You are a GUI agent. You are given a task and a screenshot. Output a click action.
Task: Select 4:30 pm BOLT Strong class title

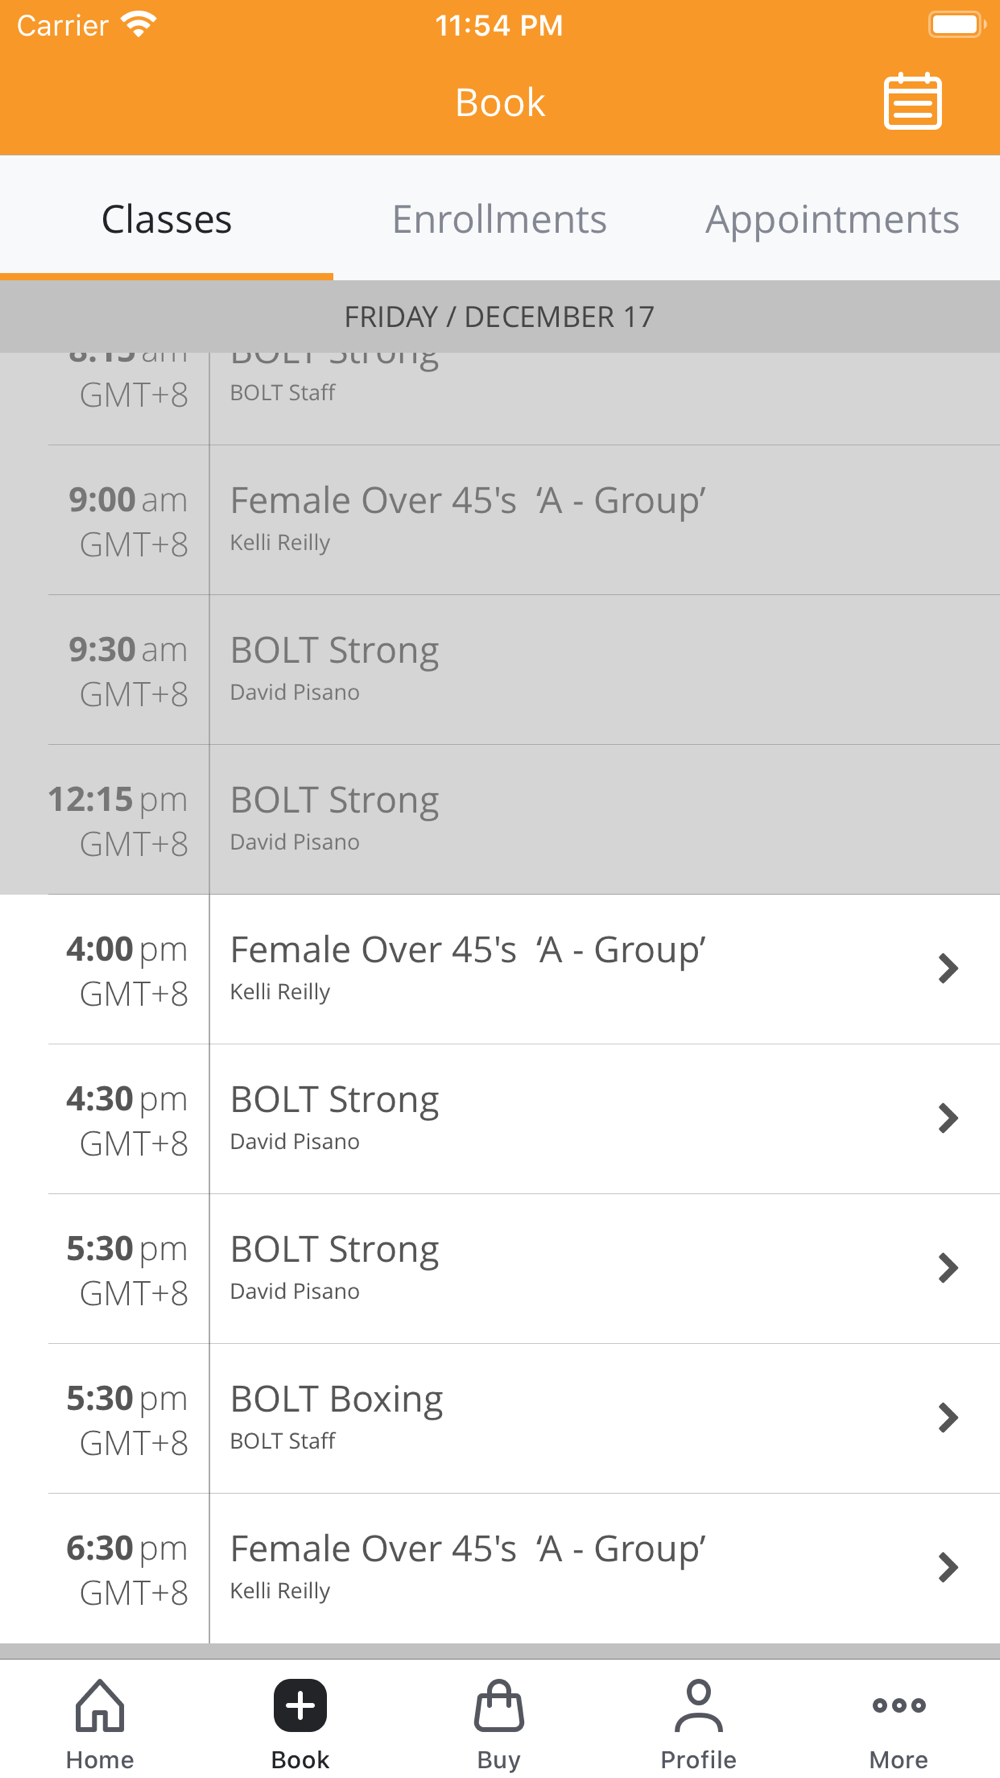(334, 1100)
